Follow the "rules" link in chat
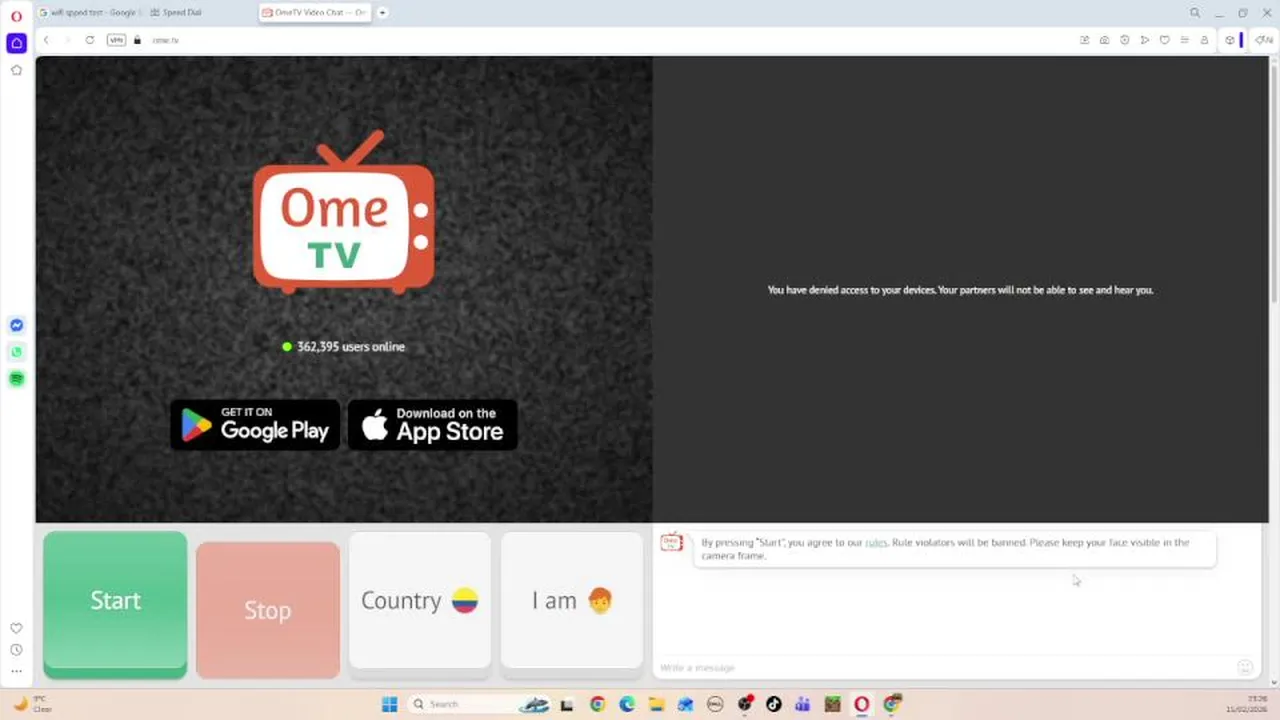Image resolution: width=1280 pixels, height=720 pixels. point(876,542)
